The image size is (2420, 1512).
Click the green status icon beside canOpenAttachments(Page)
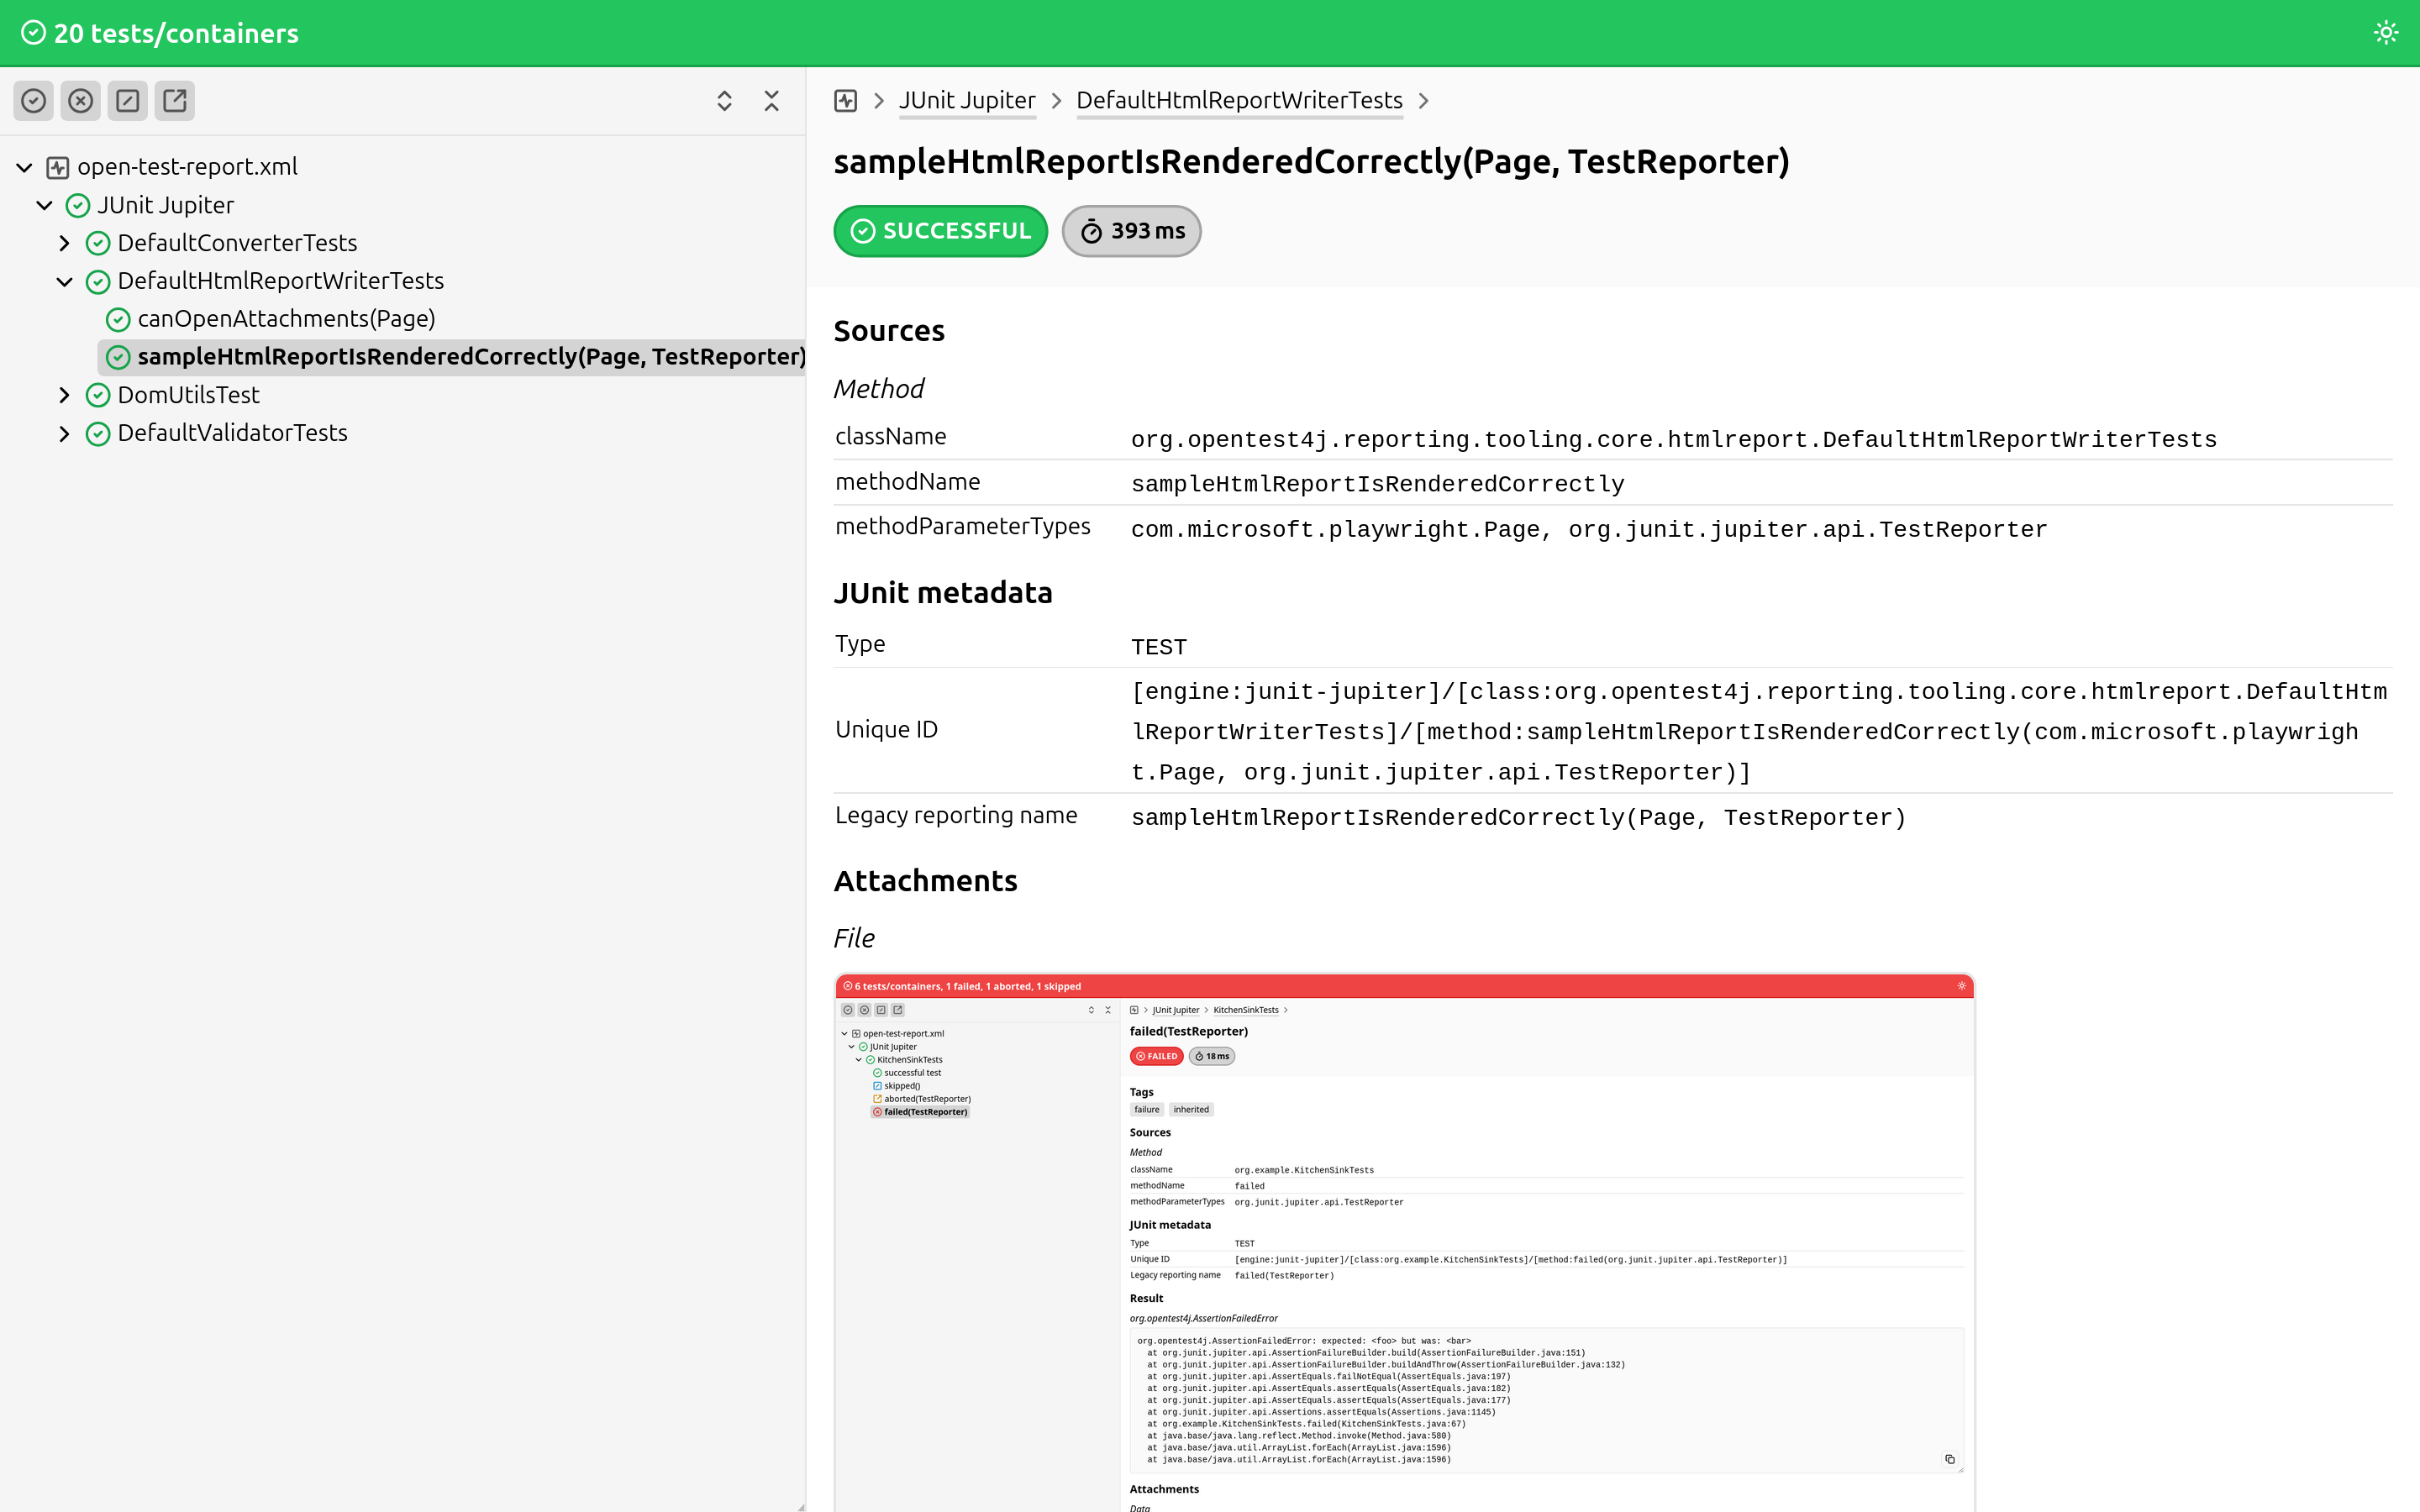coord(118,319)
